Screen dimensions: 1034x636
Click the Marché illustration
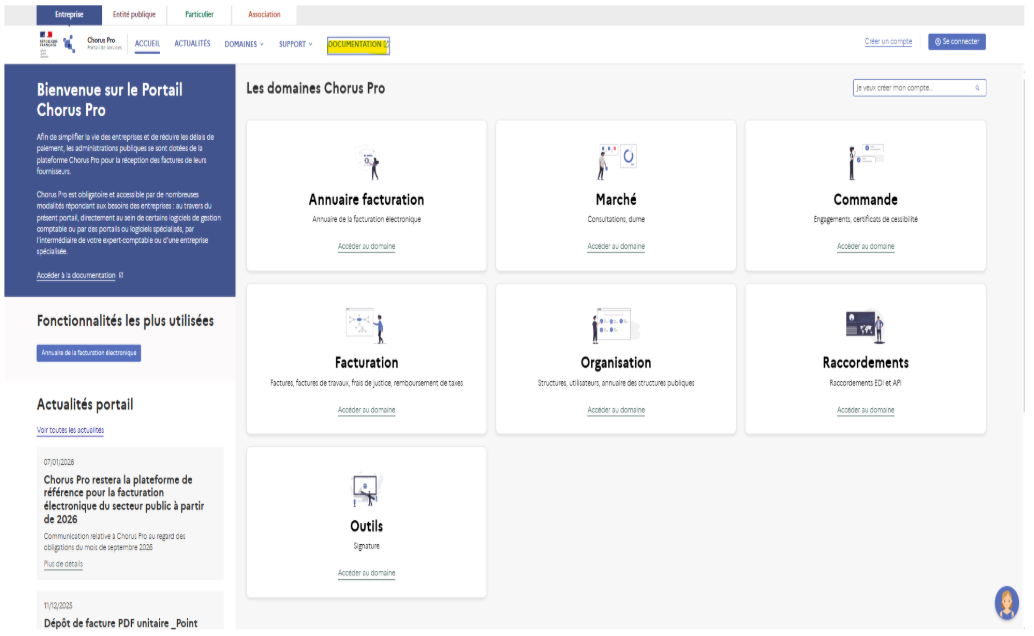[617, 162]
